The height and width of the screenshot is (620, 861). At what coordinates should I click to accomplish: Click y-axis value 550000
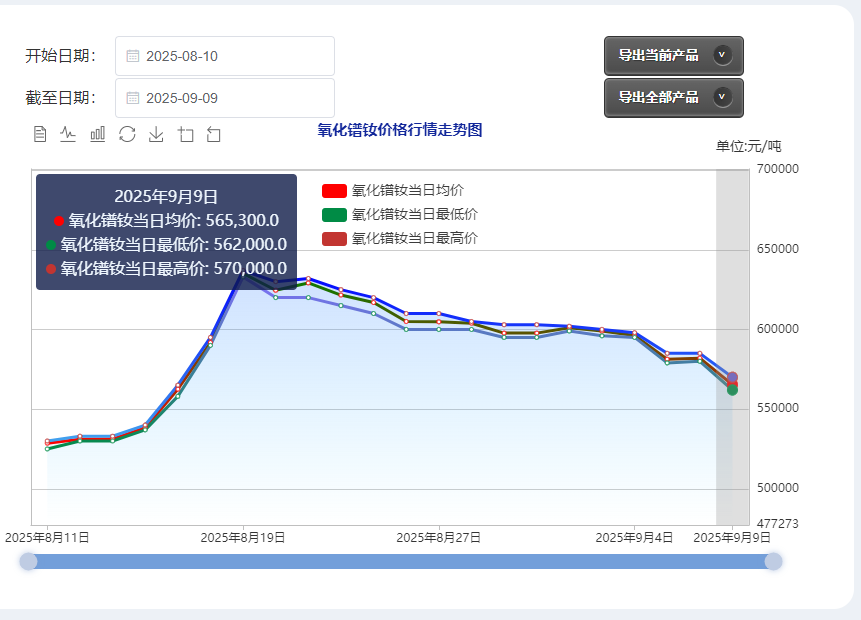point(778,408)
